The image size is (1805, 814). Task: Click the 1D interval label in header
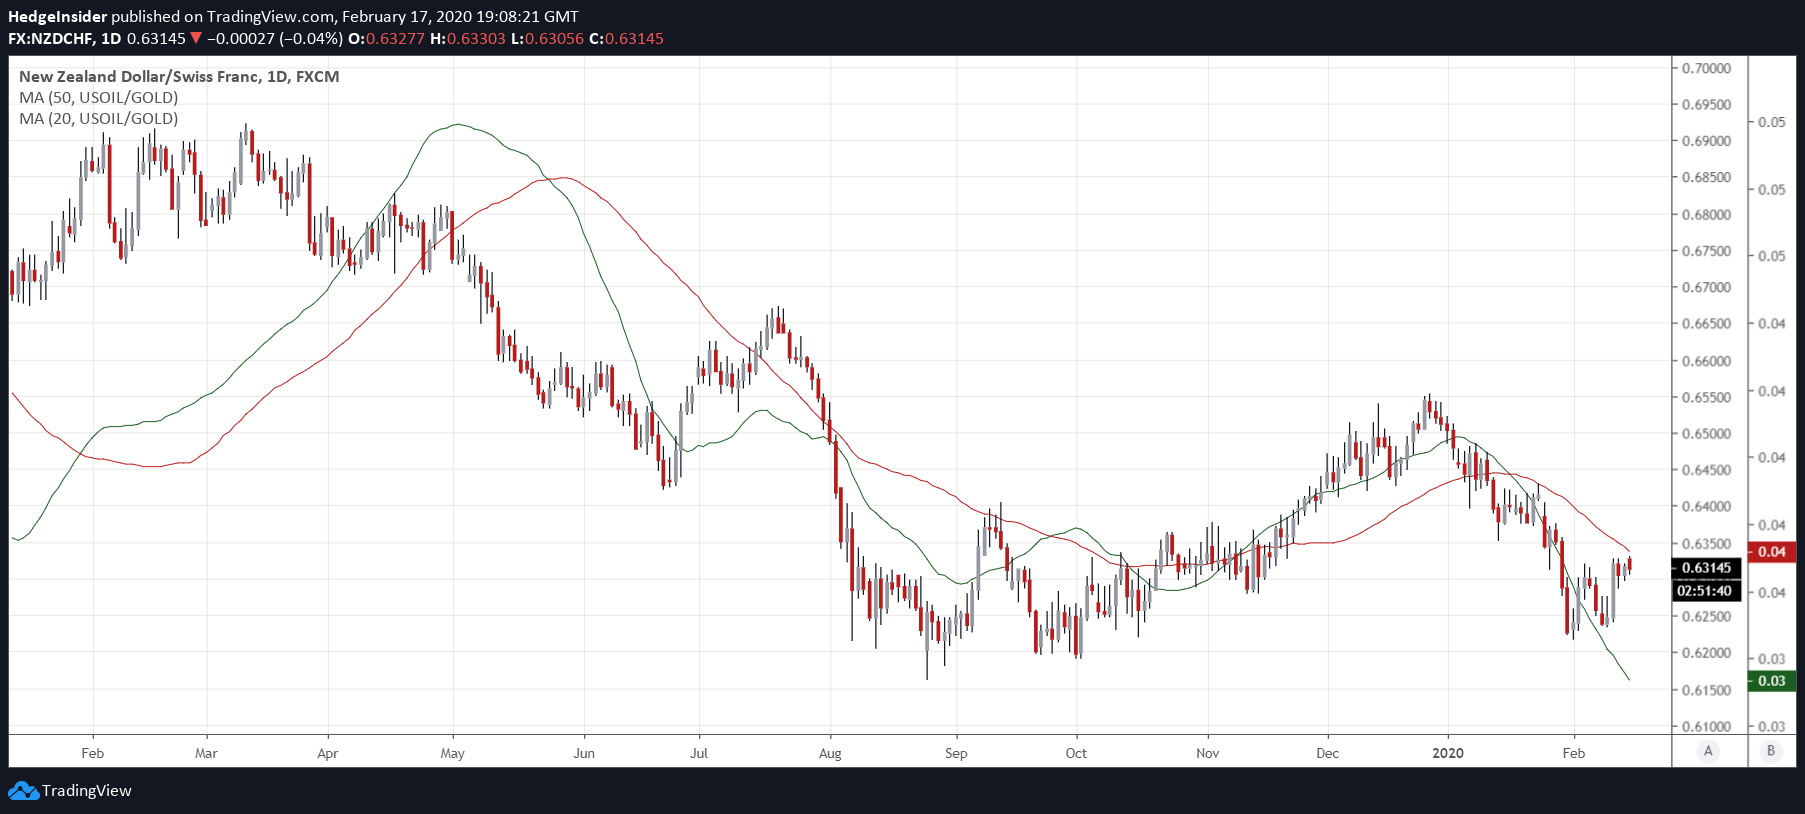point(111,39)
